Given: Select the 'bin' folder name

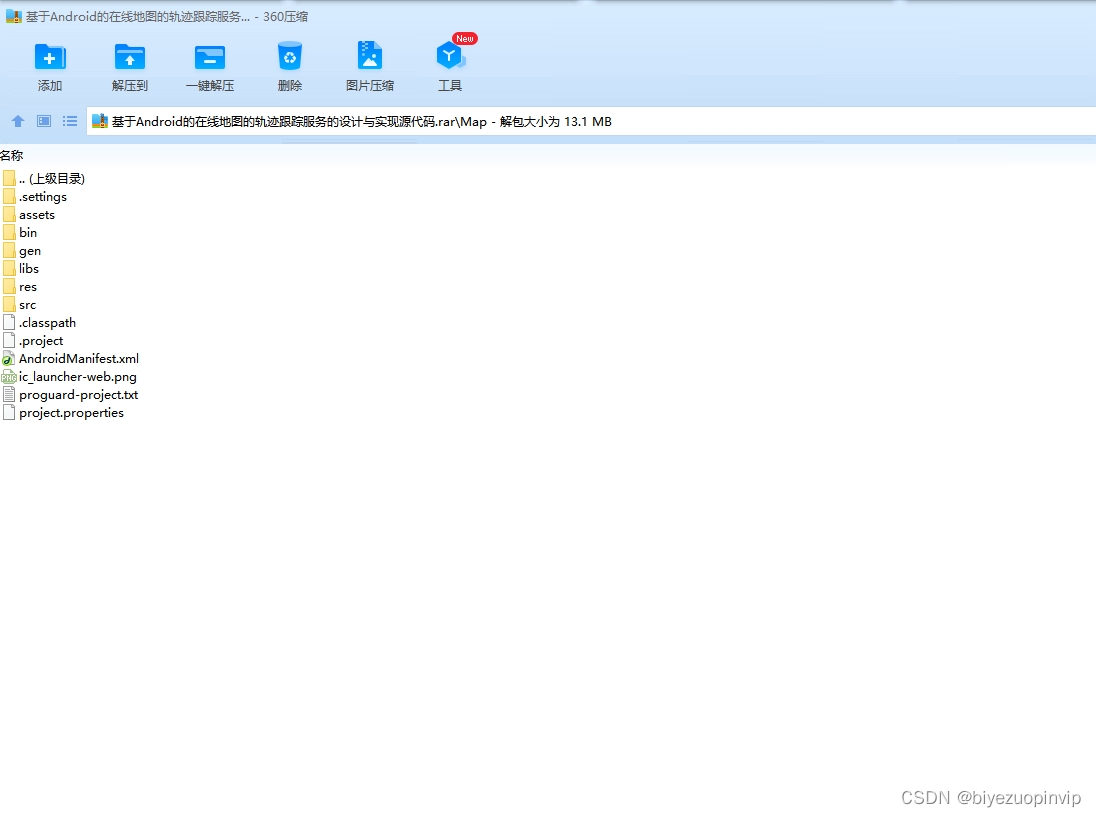Looking at the screenshot, I should [x=28, y=233].
